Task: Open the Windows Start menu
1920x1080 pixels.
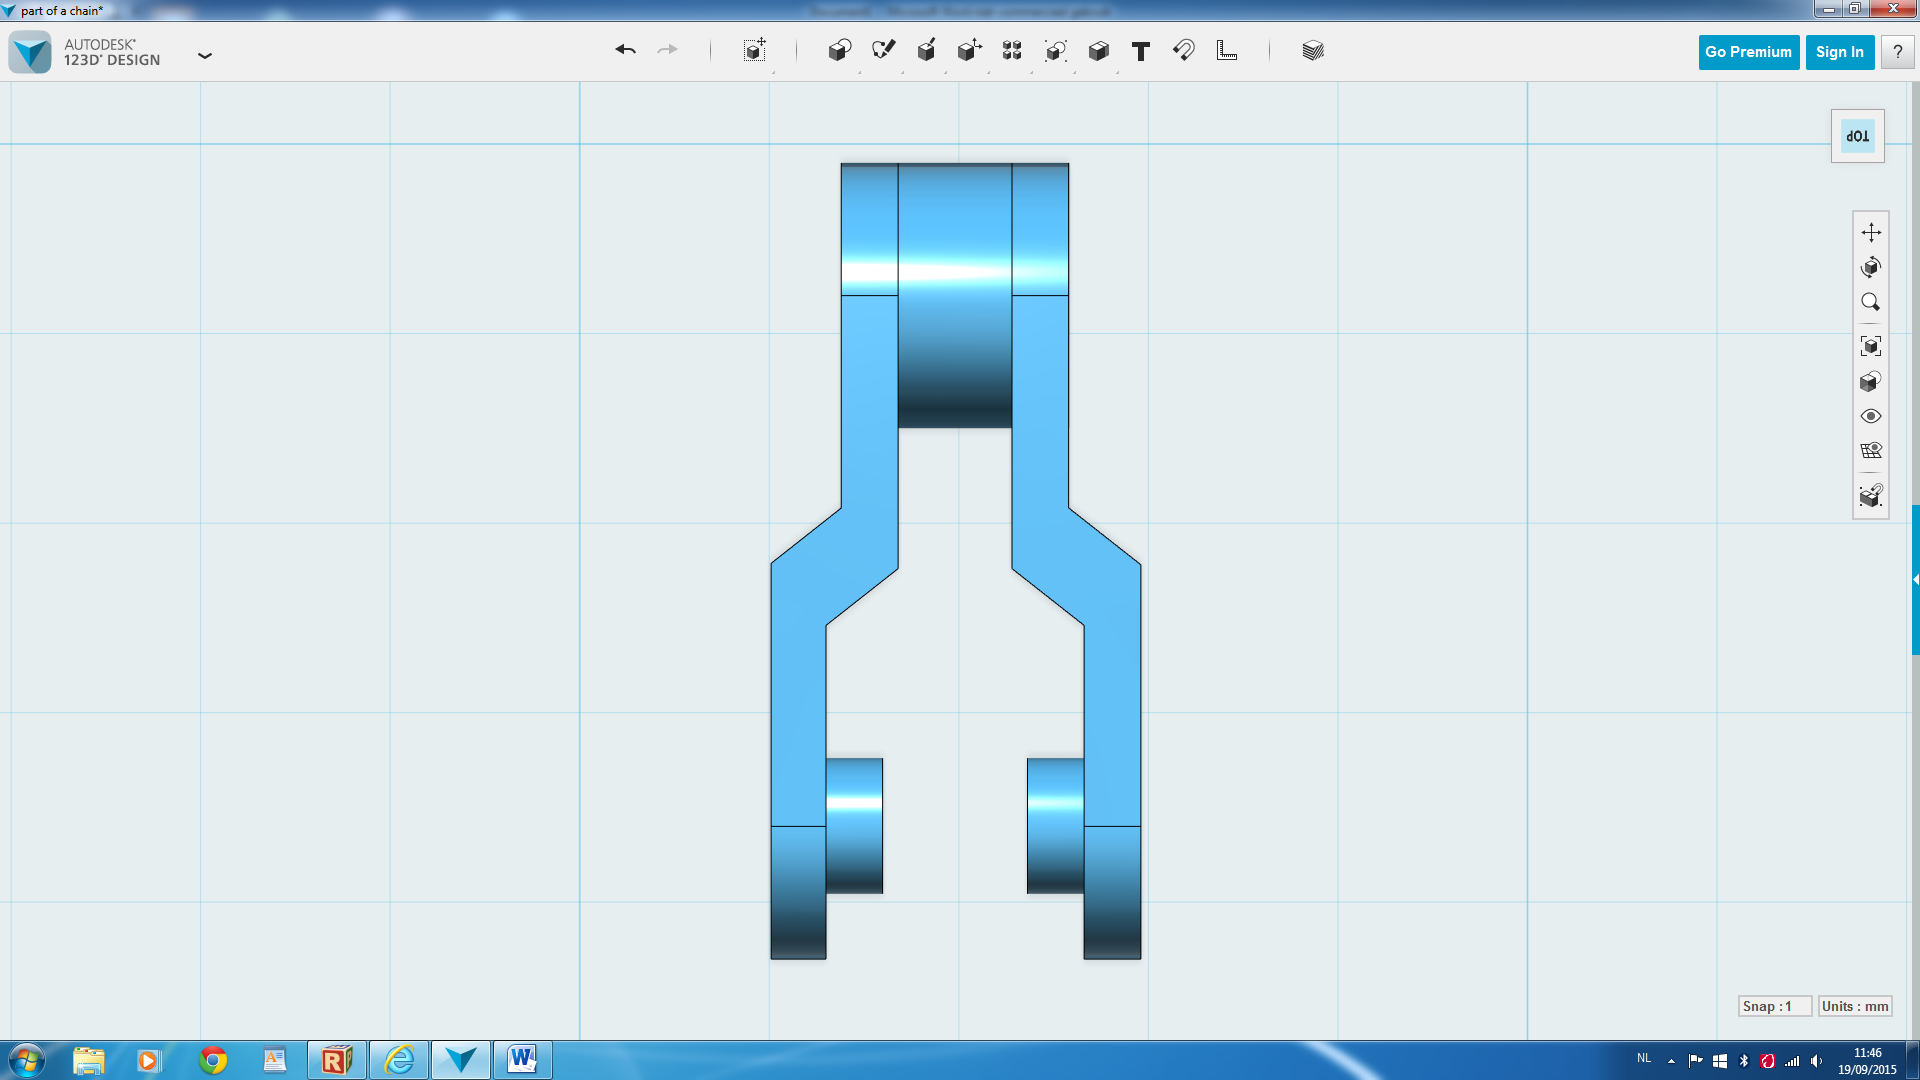Action: 26,1060
